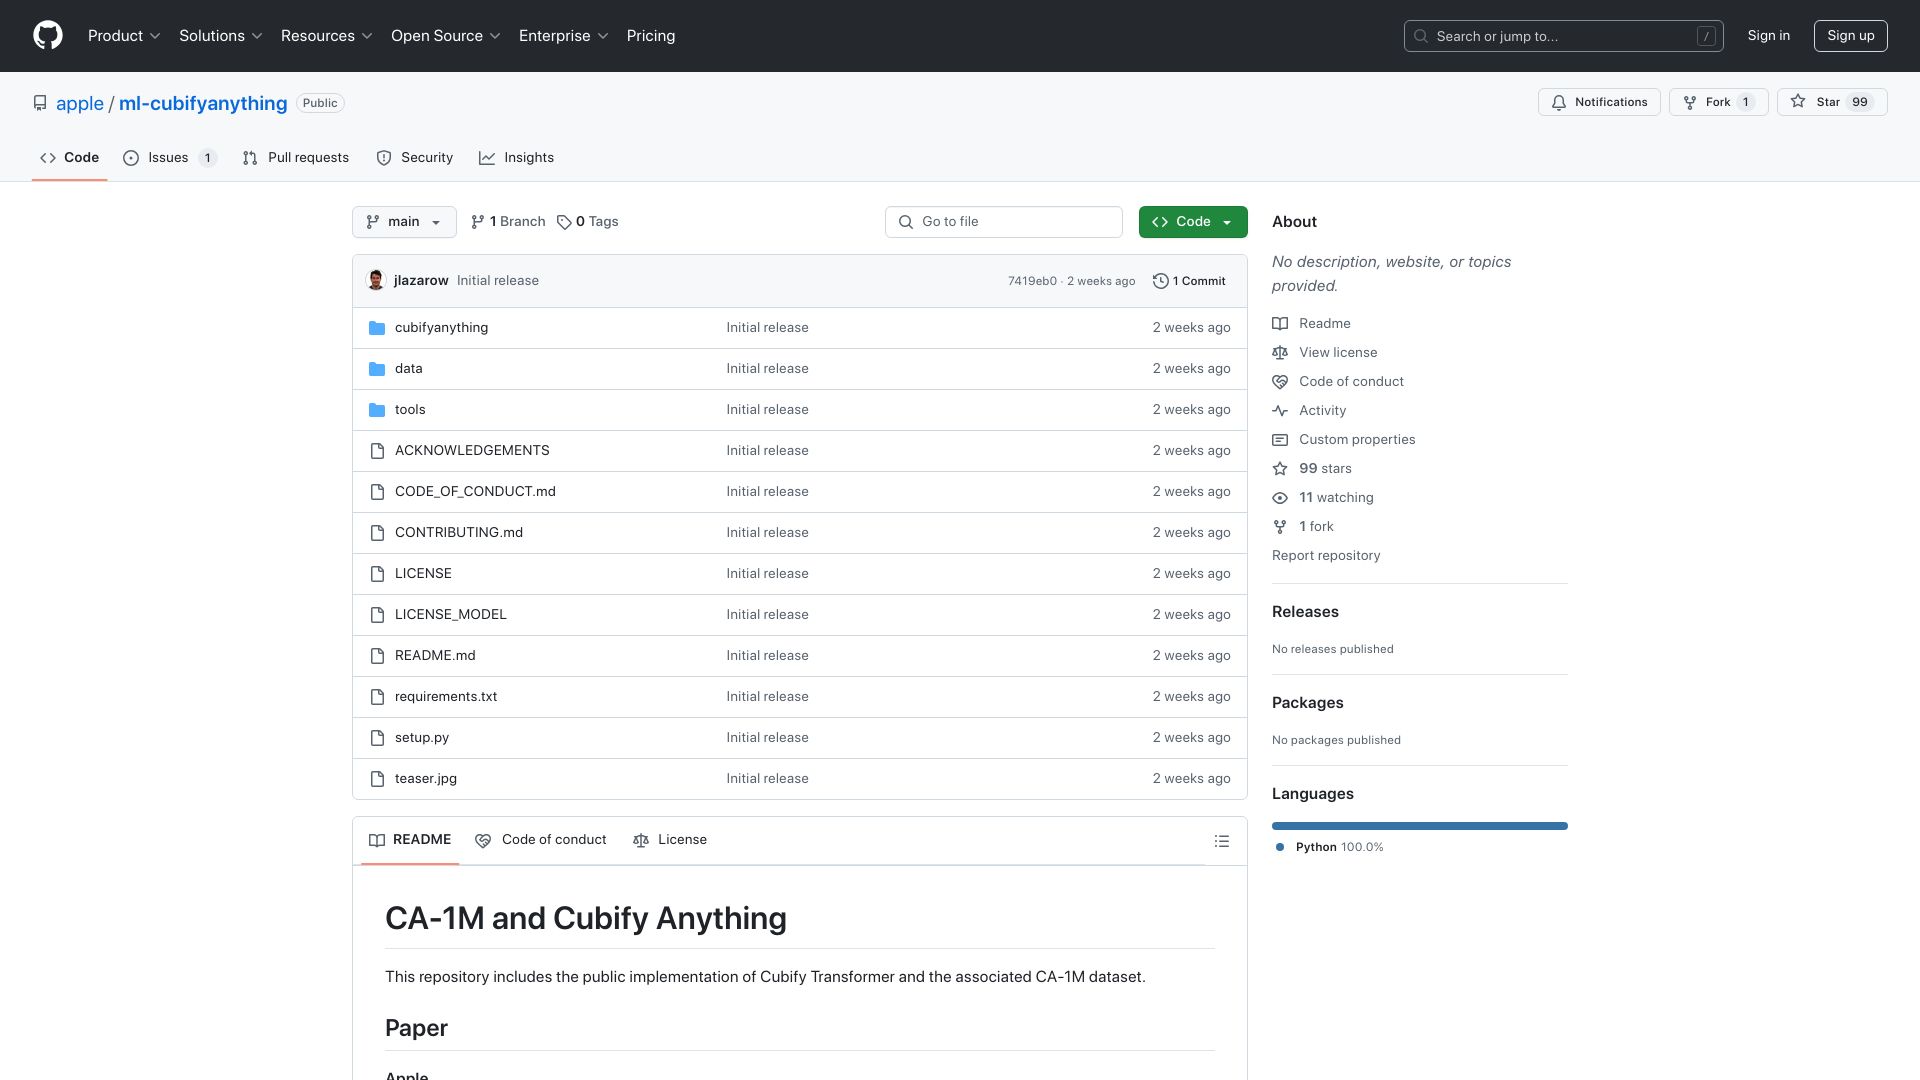
Task: View the 0 Tags link
Action: [588, 222]
